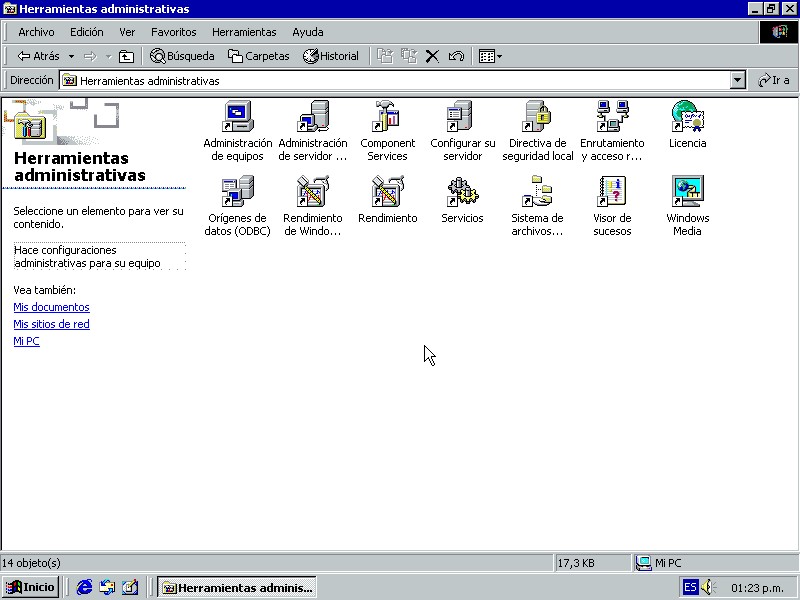Screen dimensions: 800x600
Task: Select Rendimiento de Windo... icon
Action: coord(313,206)
